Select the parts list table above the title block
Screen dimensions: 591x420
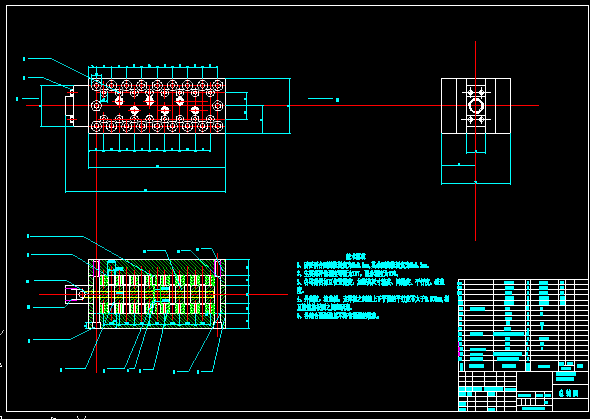(523, 325)
